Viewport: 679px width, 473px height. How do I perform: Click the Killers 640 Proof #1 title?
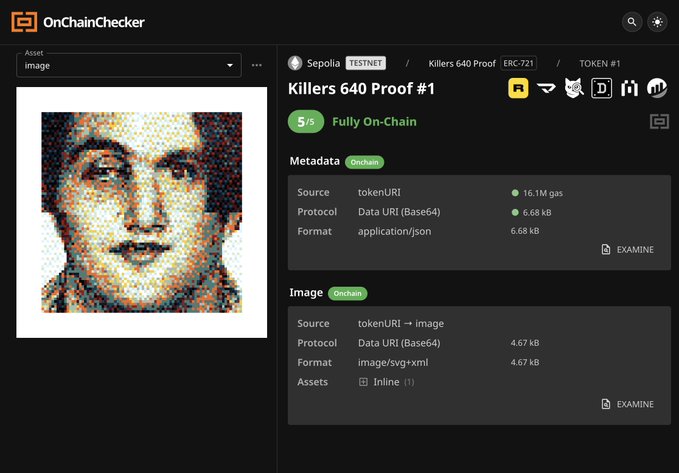tap(361, 88)
